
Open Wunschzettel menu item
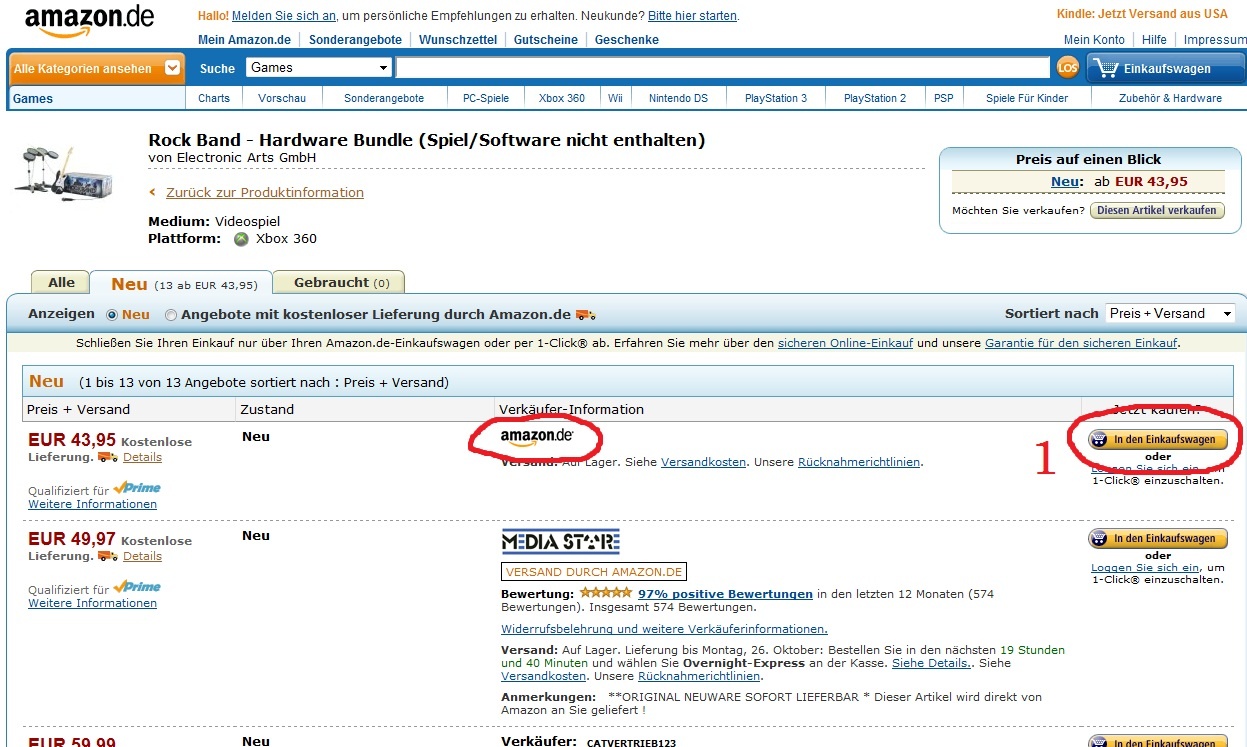pos(458,40)
